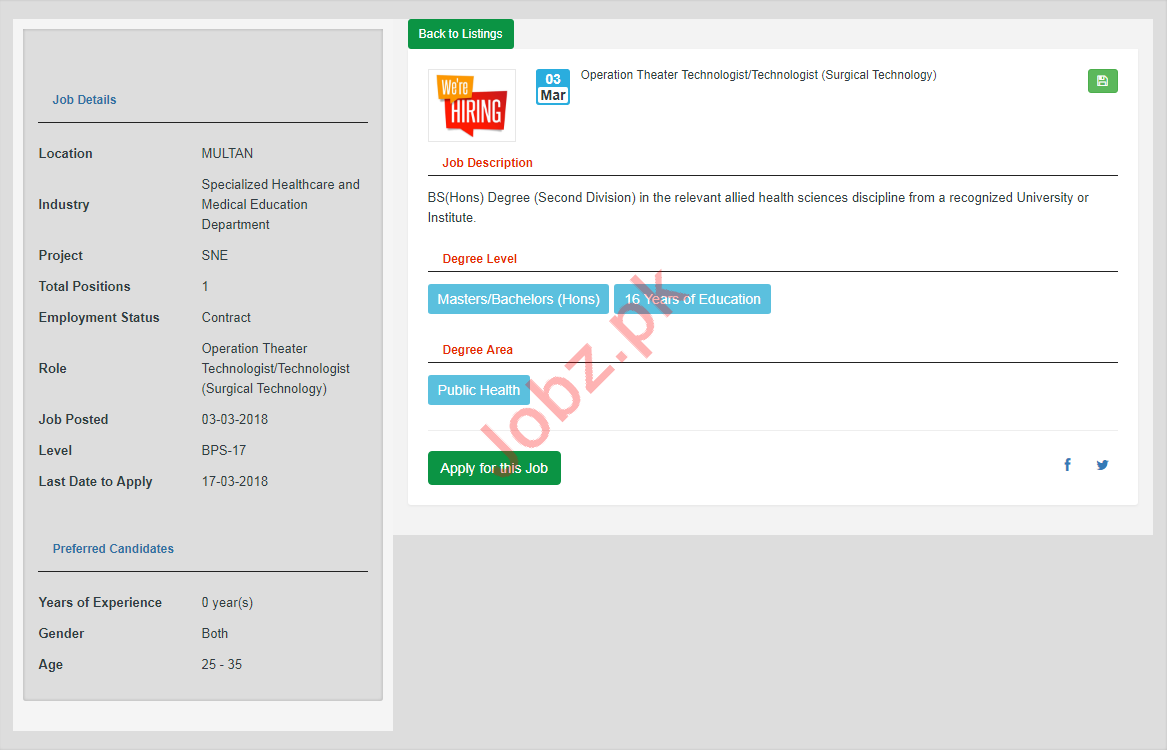Apply for this job
The image size is (1167, 750).
click(494, 468)
